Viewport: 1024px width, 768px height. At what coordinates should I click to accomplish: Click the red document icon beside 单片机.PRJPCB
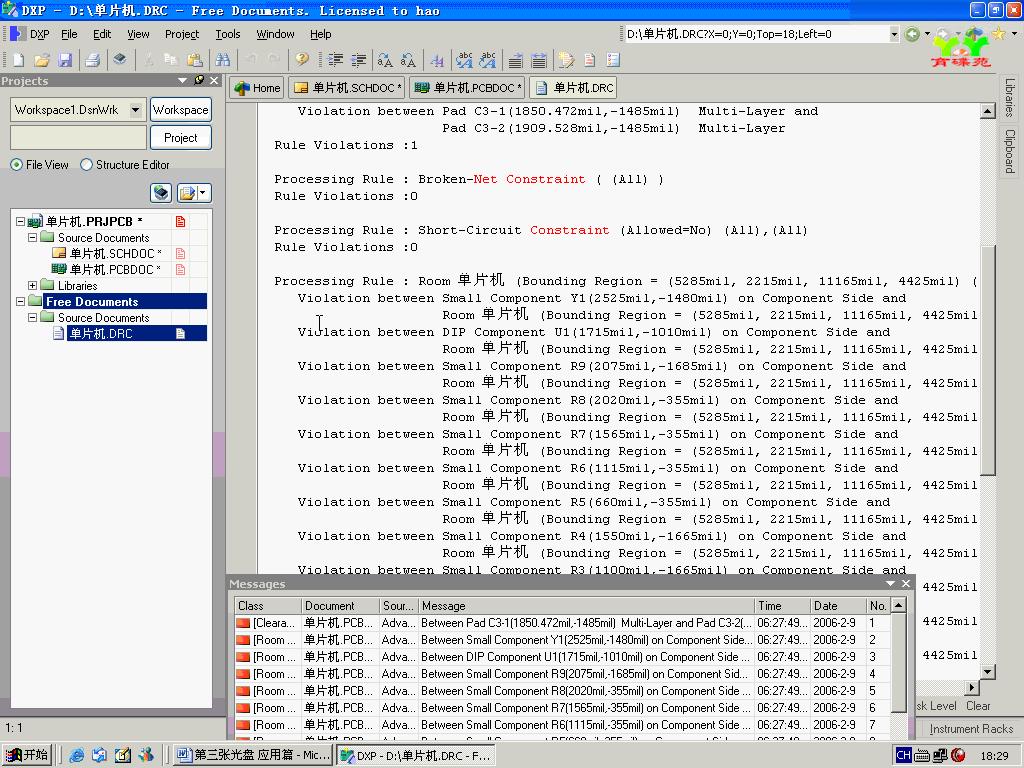tap(180, 221)
